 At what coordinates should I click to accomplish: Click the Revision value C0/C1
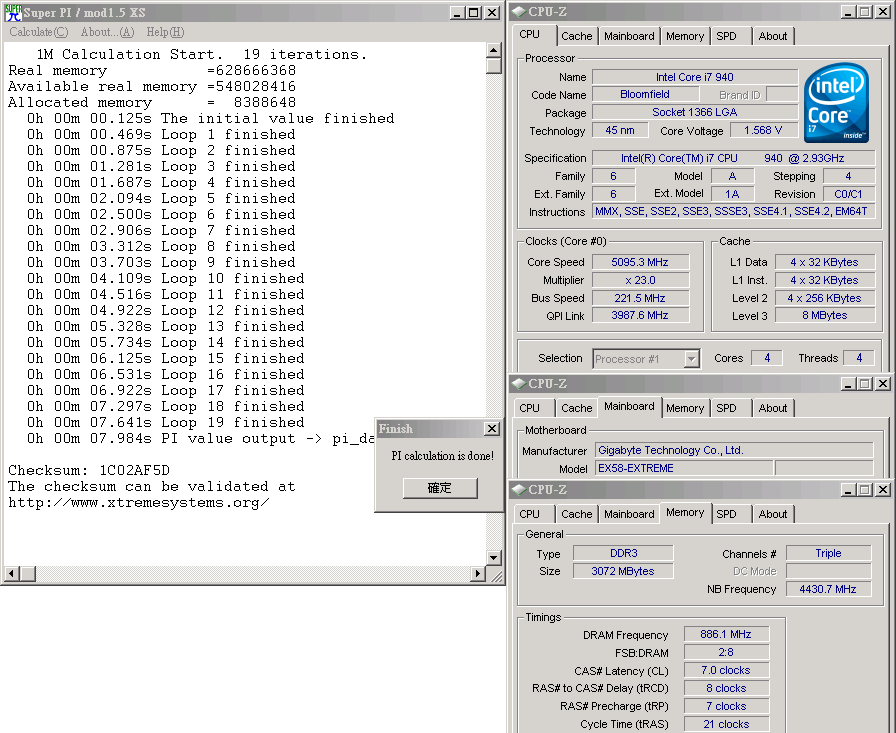(x=849, y=194)
